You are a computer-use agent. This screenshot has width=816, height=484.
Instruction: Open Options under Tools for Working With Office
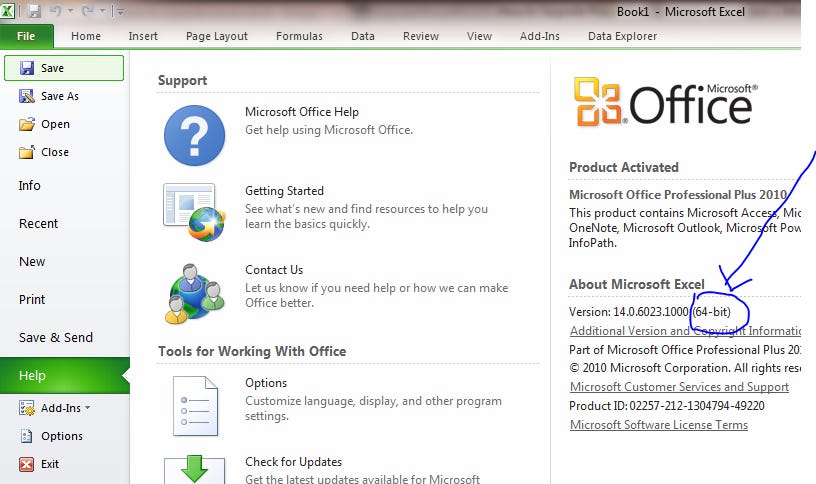pyautogui.click(x=266, y=383)
